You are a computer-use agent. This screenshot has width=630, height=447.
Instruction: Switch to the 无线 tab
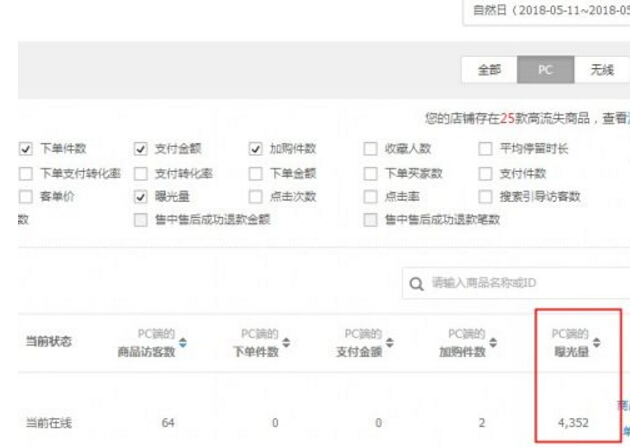(601, 70)
